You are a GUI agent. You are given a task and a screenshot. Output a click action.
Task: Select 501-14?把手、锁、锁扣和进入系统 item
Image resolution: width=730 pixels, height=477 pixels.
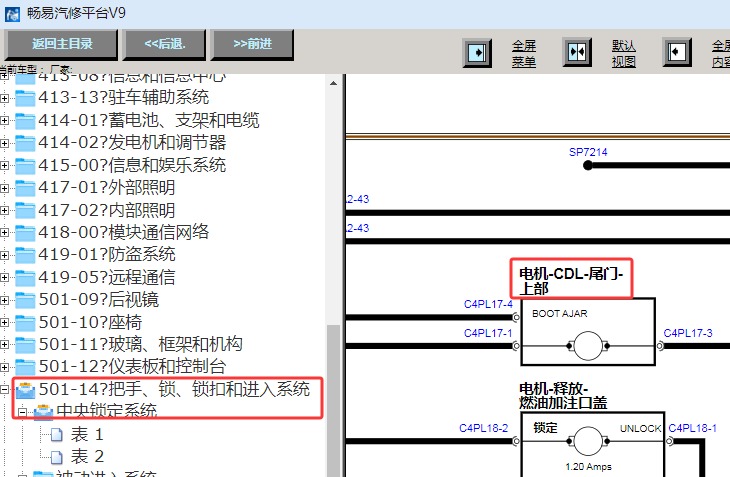coord(175,390)
